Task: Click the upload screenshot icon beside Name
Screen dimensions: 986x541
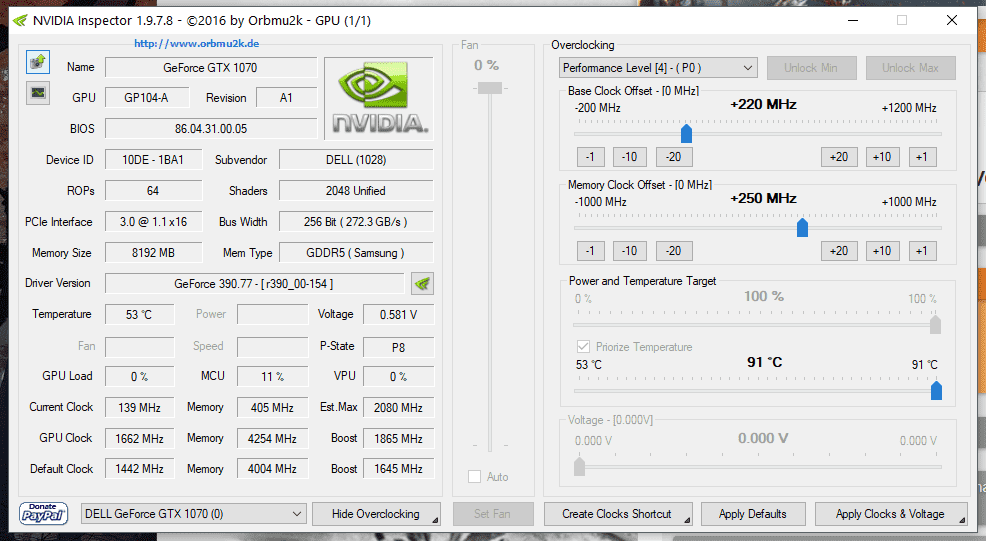Action: [x=38, y=62]
